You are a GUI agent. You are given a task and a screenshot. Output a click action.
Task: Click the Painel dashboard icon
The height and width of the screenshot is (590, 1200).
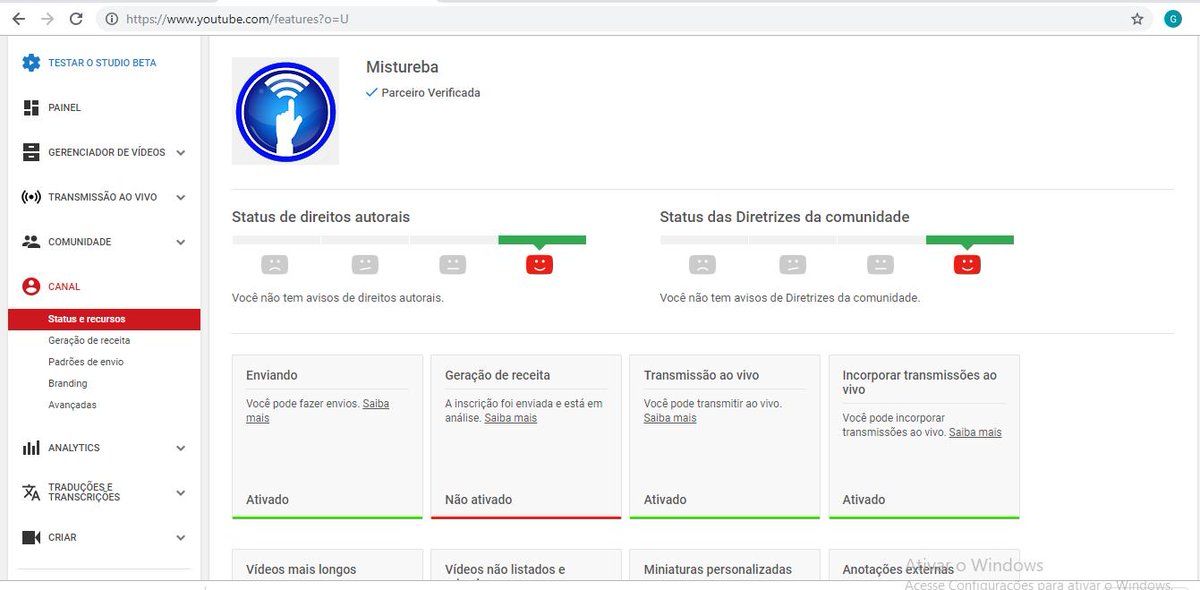click(x=31, y=108)
